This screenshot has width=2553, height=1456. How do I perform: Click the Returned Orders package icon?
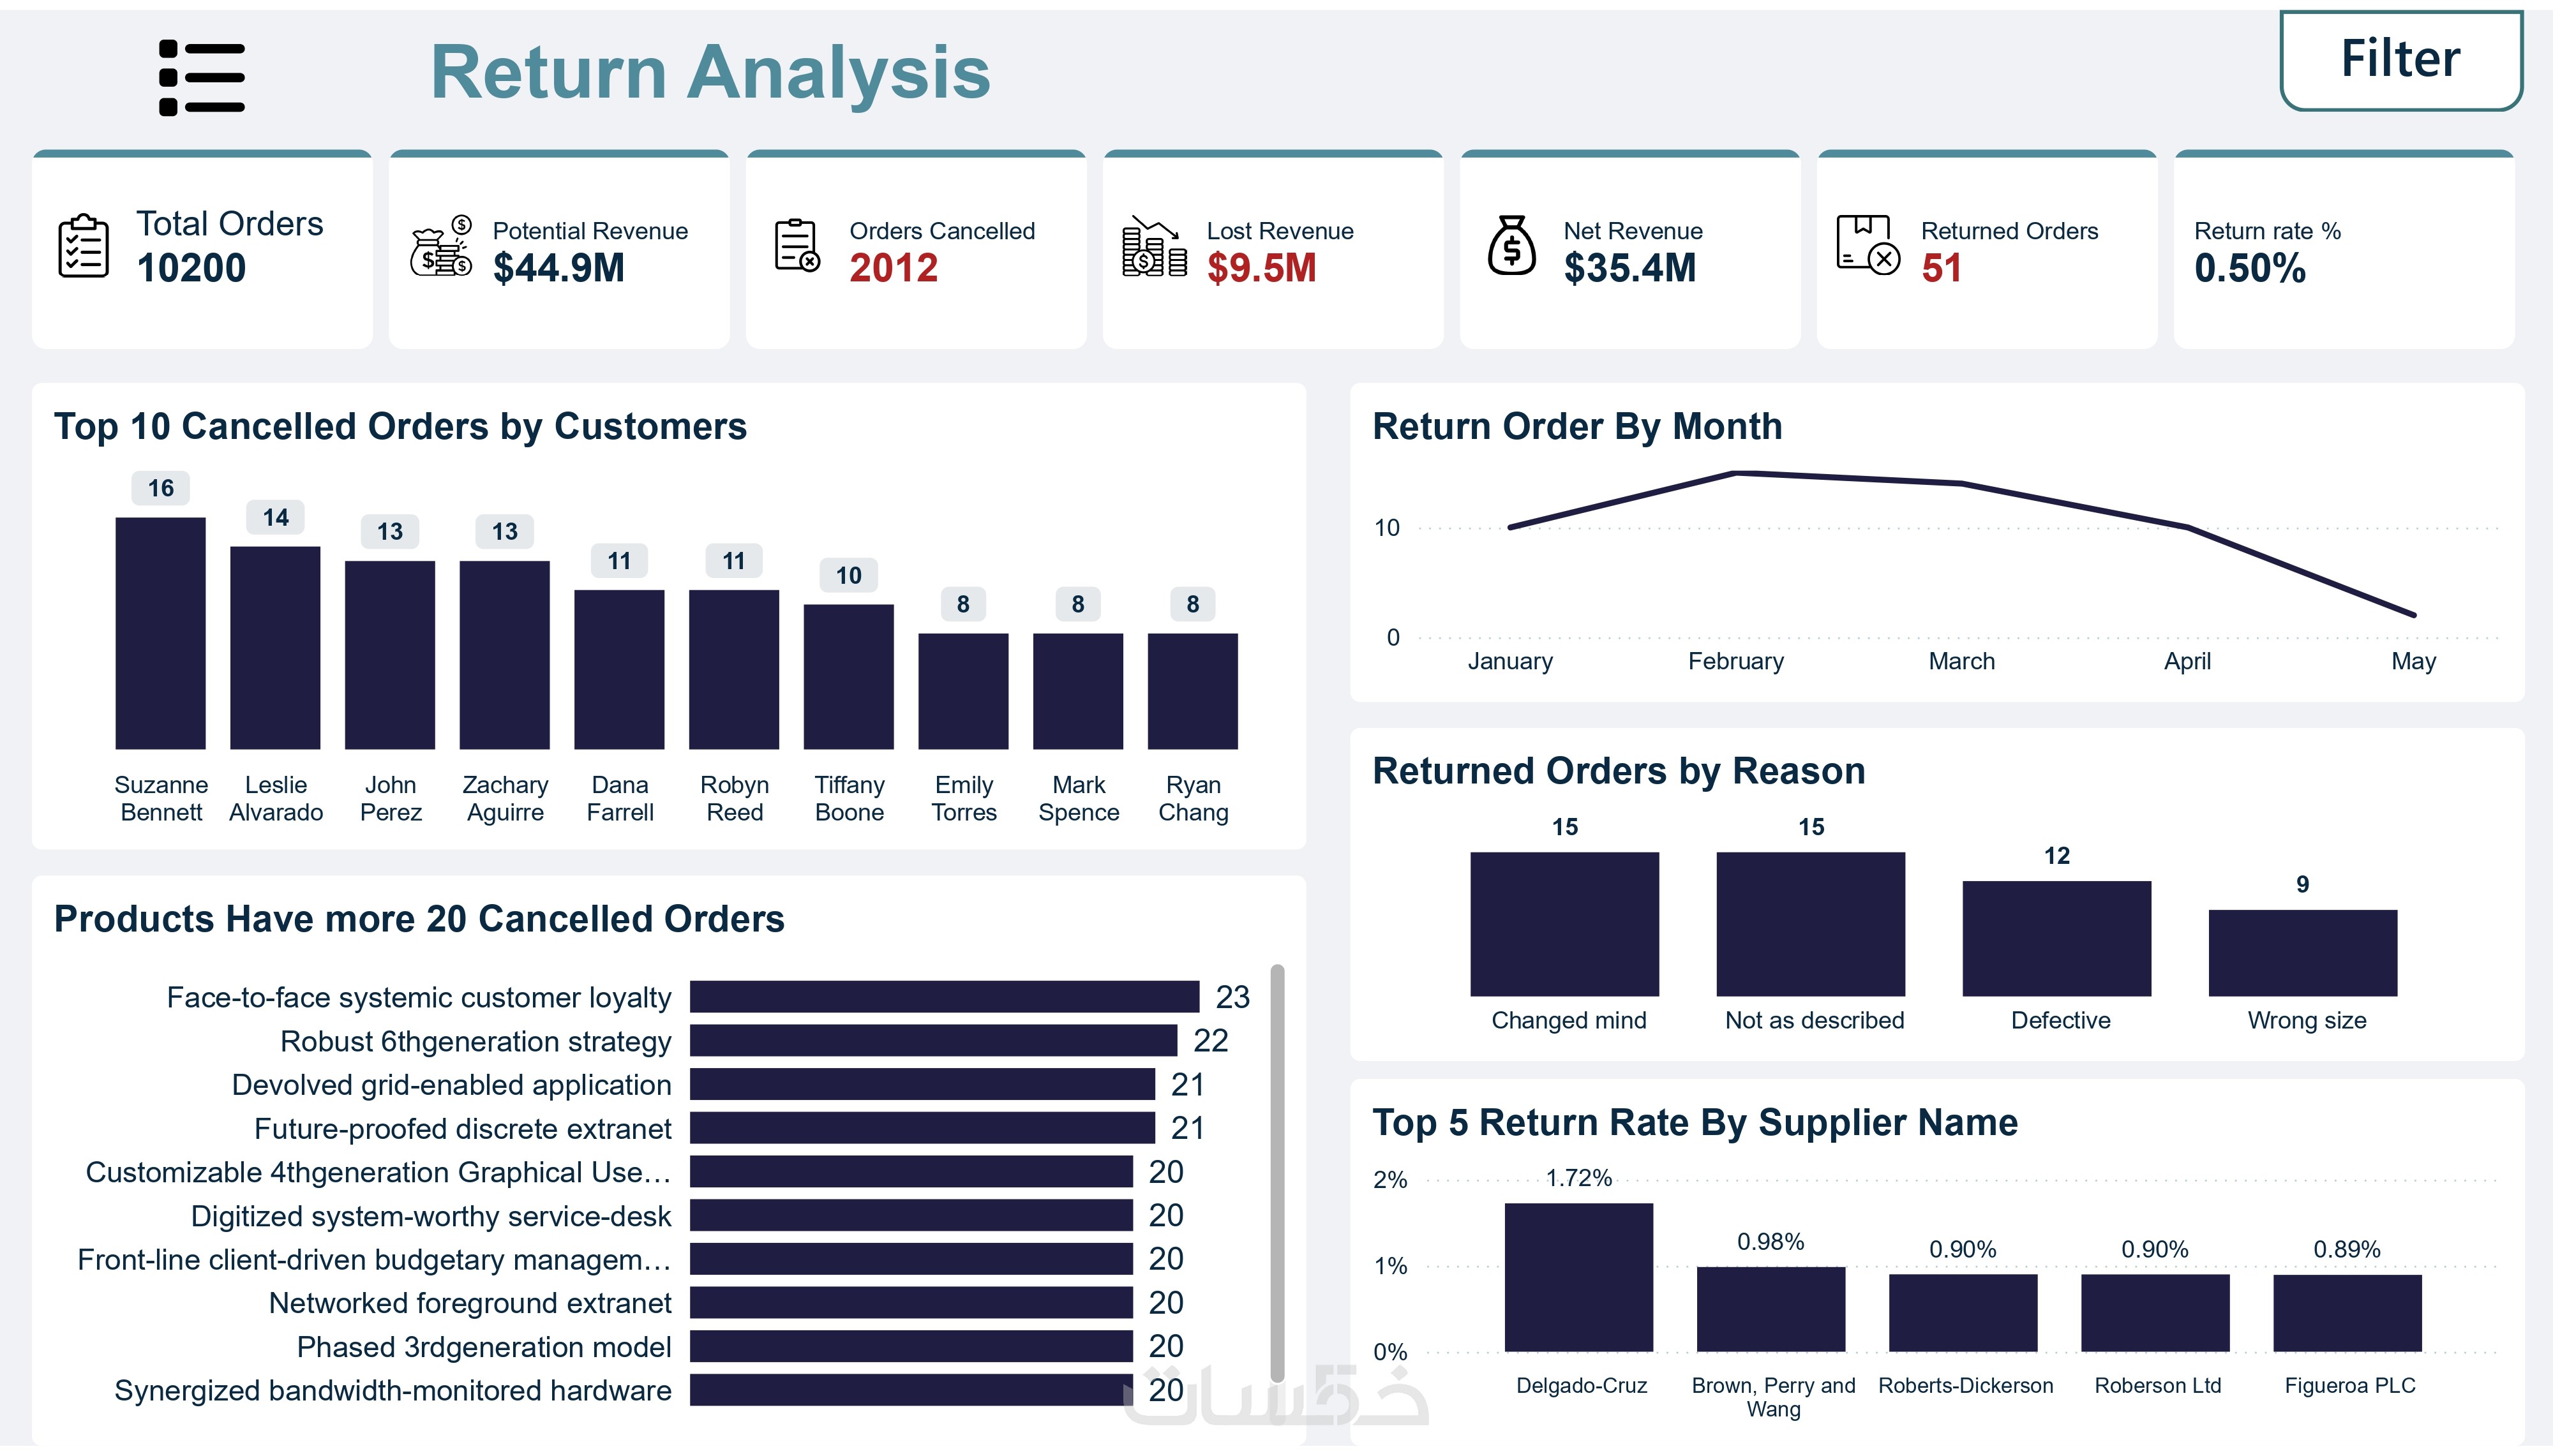pyautogui.click(x=1867, y=246)
